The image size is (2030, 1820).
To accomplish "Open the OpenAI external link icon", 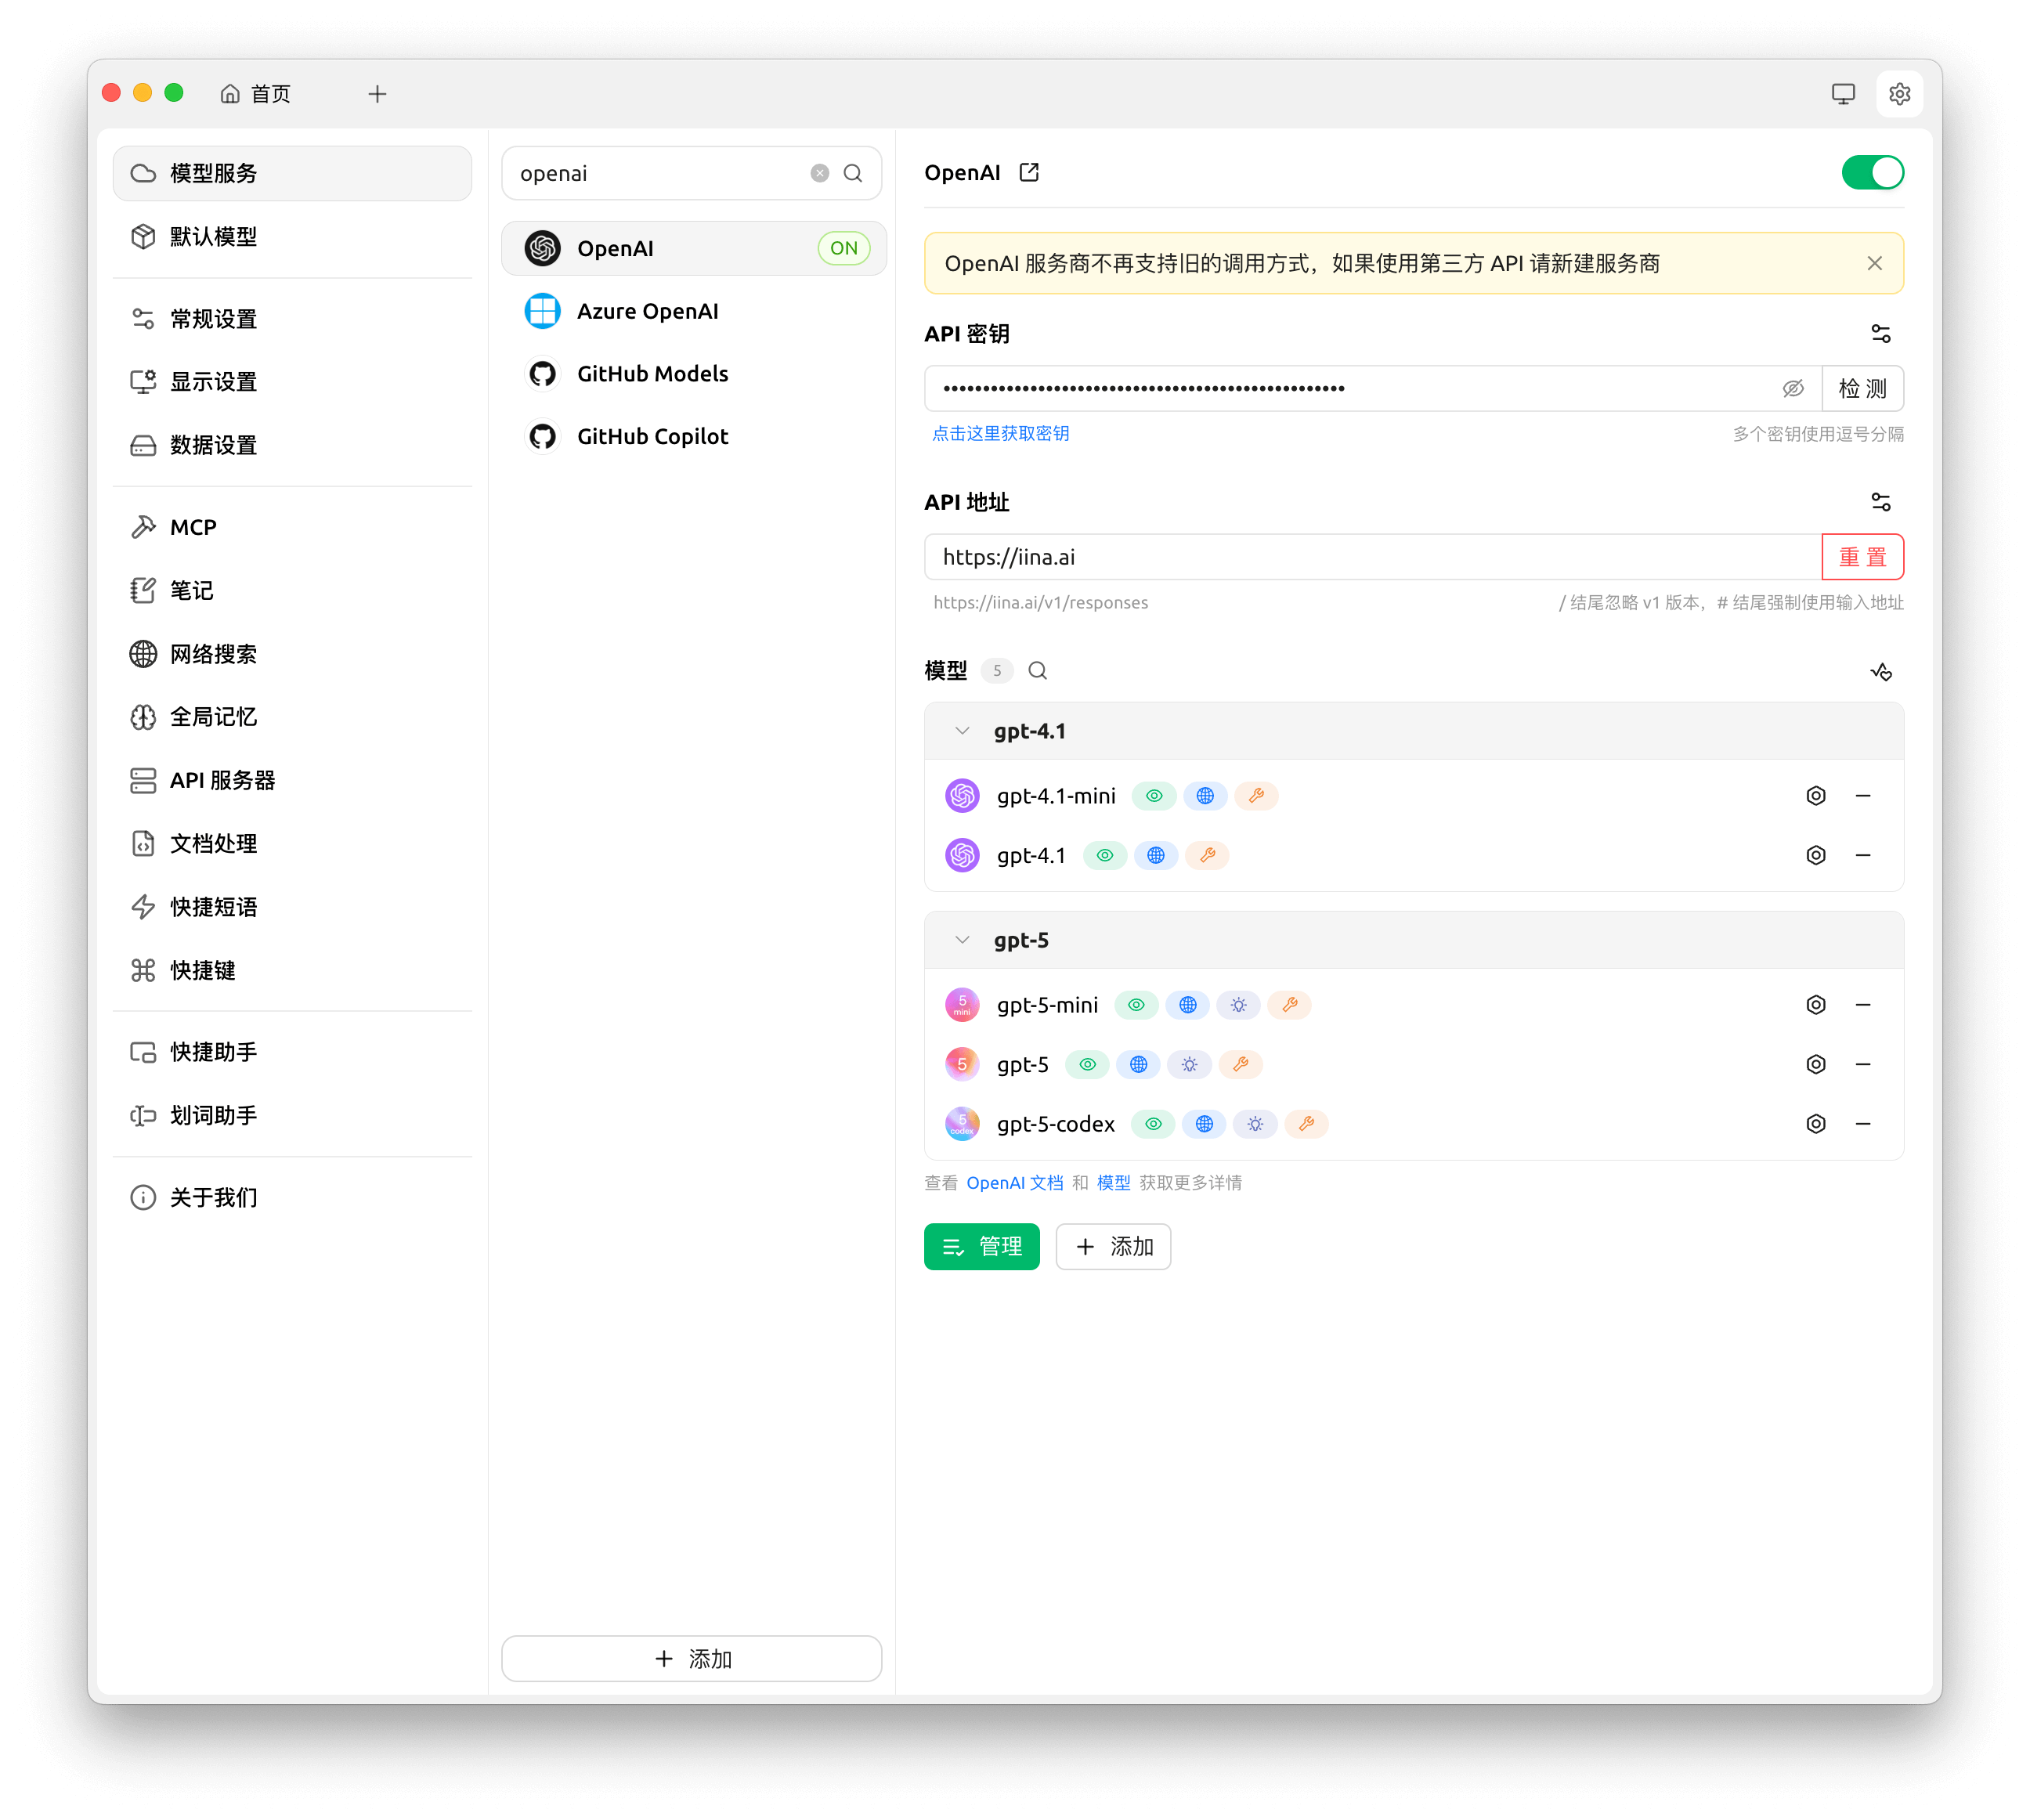I will [1029, 172].
